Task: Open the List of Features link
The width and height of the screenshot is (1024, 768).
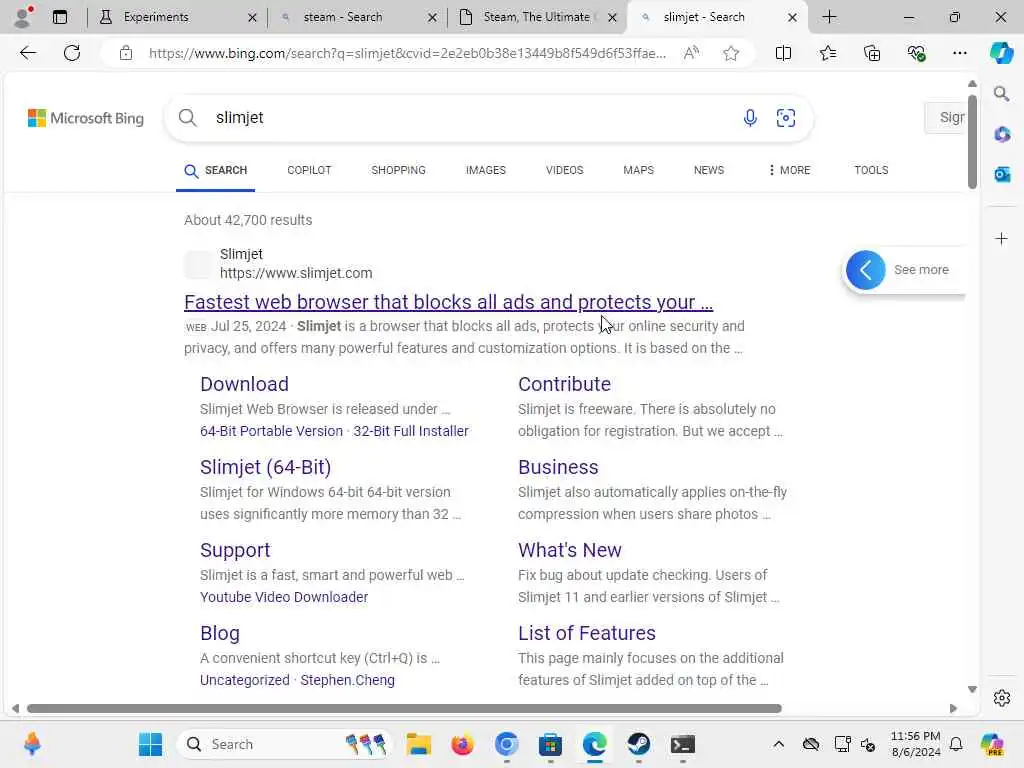Action: 586,633
